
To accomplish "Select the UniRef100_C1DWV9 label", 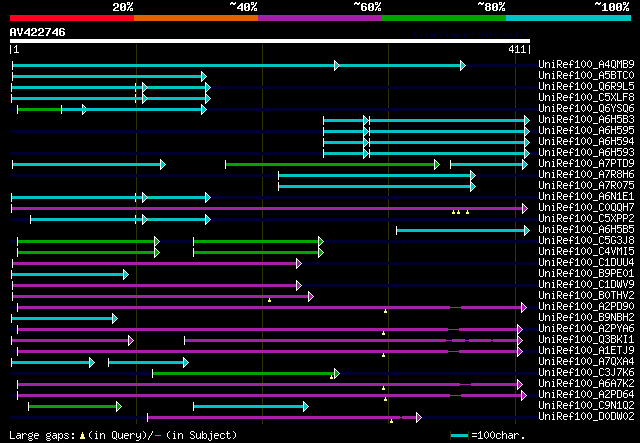I will 586,285.
